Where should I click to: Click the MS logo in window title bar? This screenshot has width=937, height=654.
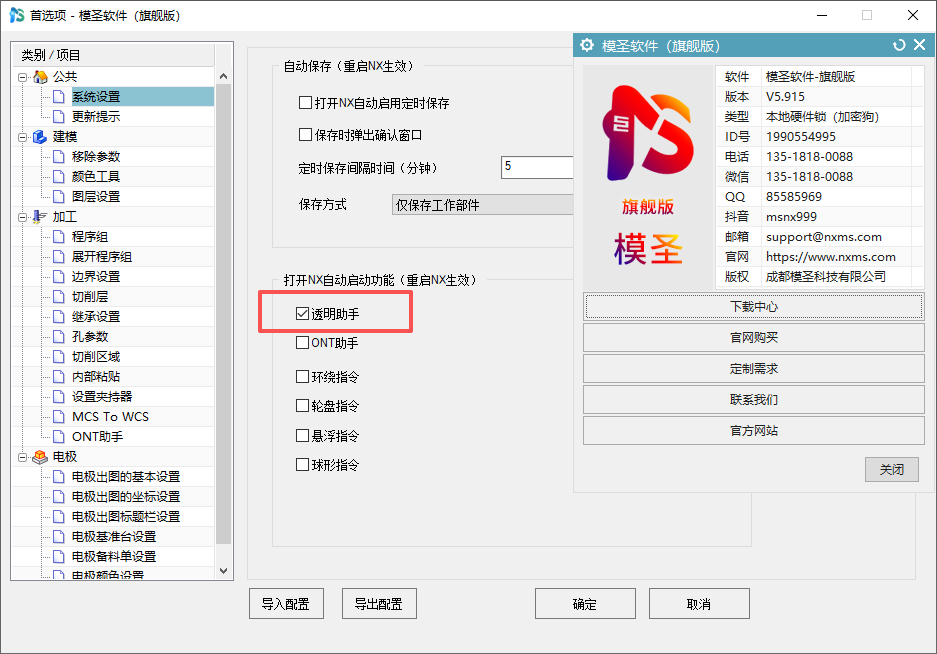coord(17,15)
